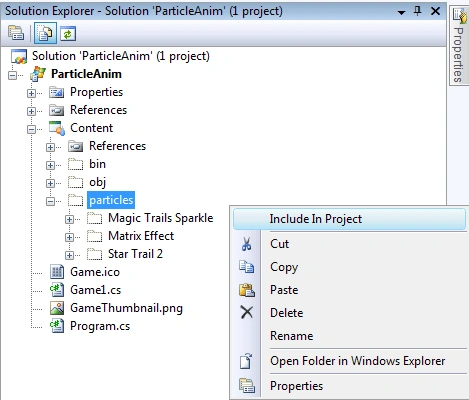This screenshot has width=469, height=400.
Task: Select the Matrix Effect label
Action: click(141, 236)
